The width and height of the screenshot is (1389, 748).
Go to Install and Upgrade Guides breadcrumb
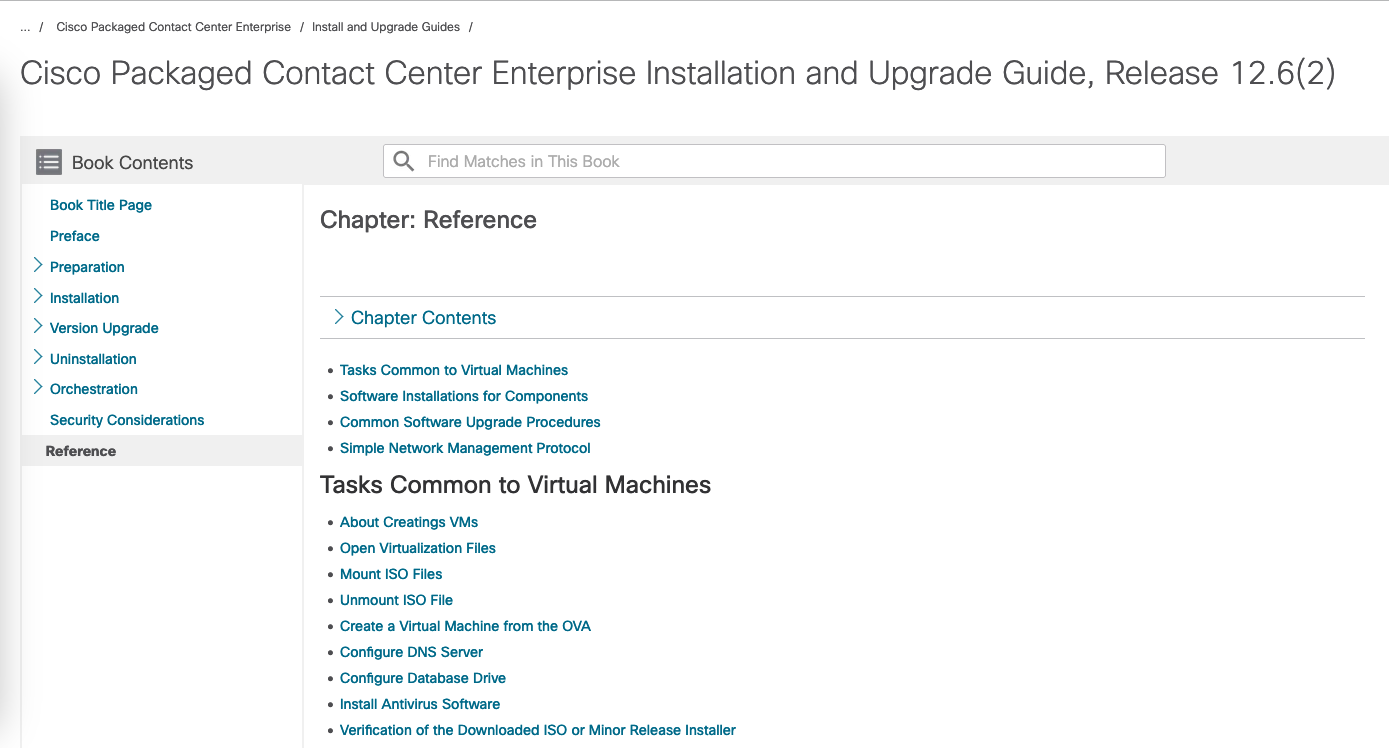click(386, 27)
